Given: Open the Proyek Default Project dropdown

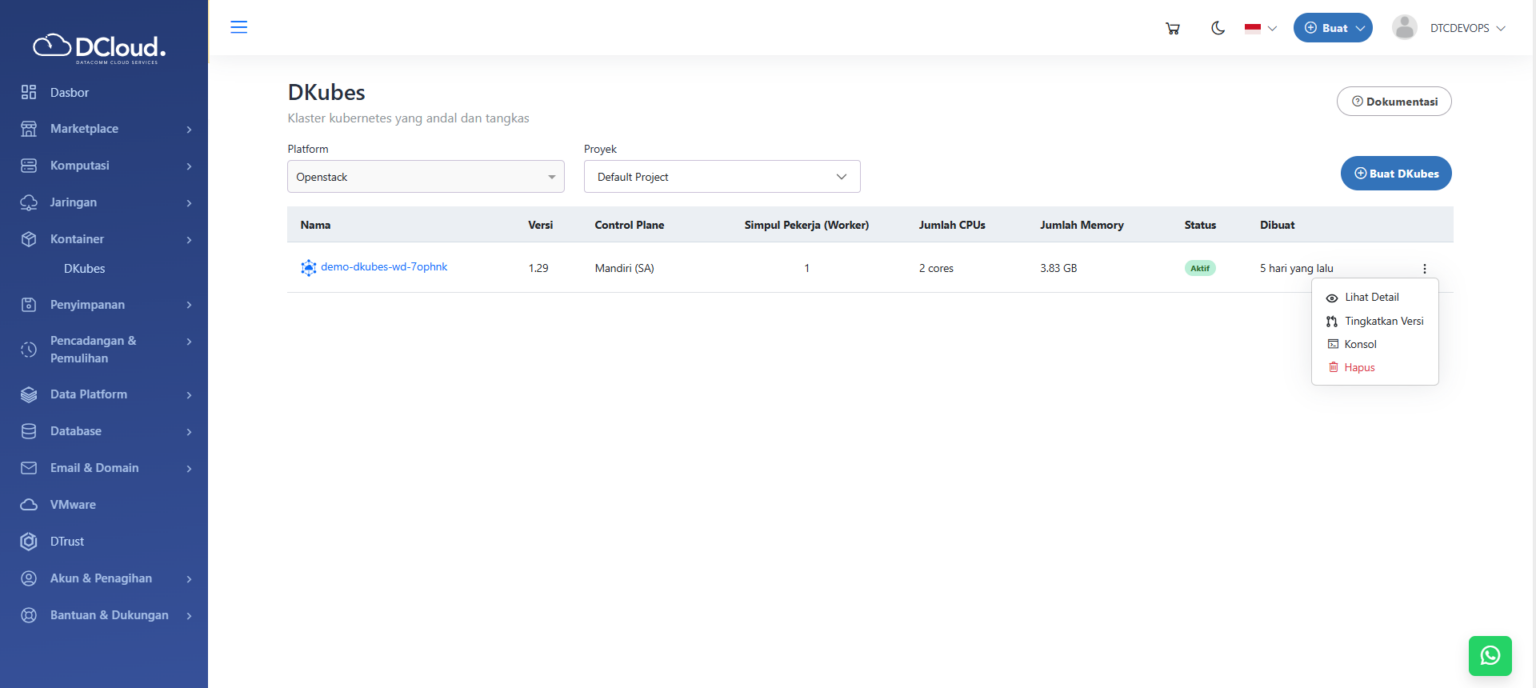Looking at the screenshot, I should coord(722,177).
